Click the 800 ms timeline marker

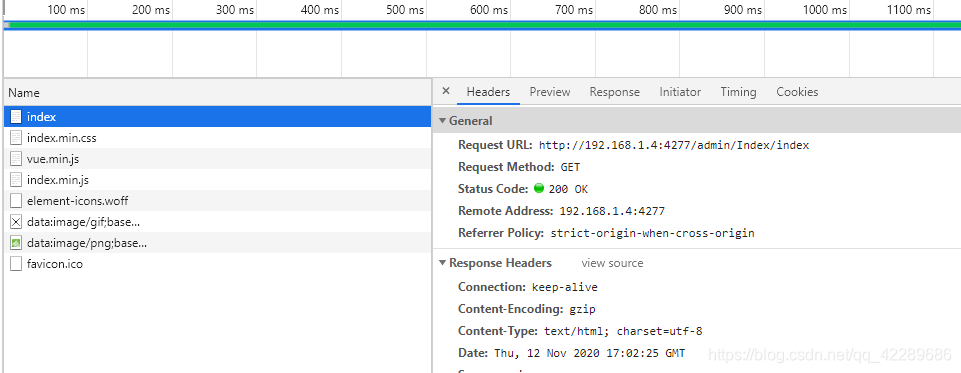[659, 10]
